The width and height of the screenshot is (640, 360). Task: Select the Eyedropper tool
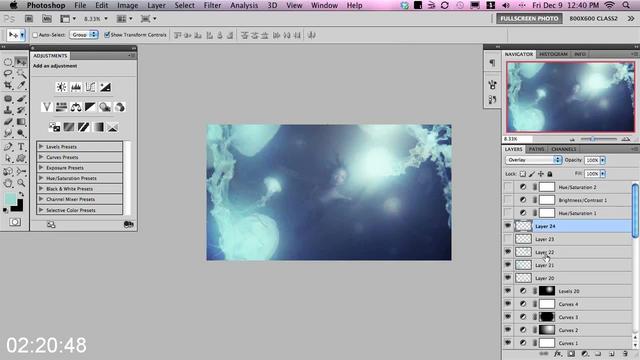[x=21, y=85]
